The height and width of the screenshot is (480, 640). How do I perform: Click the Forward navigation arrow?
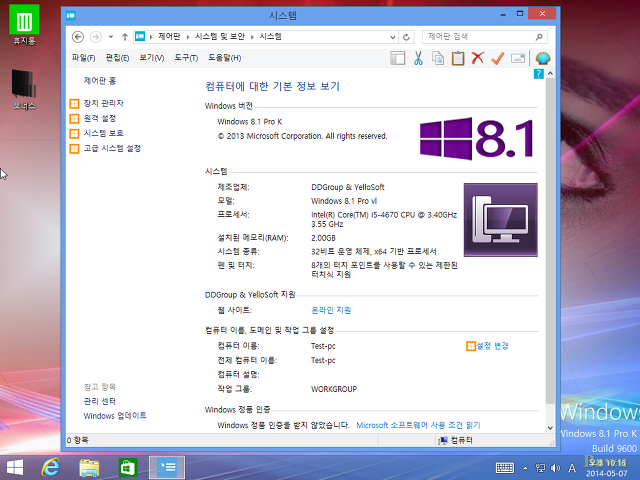tap(96, 37)
